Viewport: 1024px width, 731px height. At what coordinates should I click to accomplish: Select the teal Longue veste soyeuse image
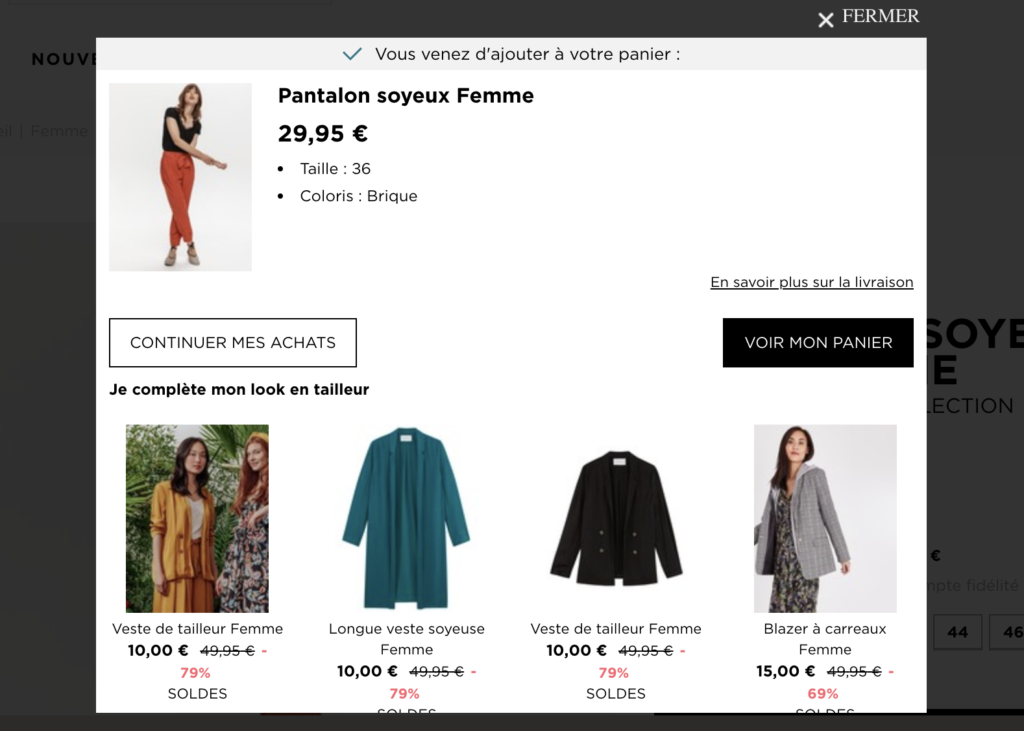406,518
